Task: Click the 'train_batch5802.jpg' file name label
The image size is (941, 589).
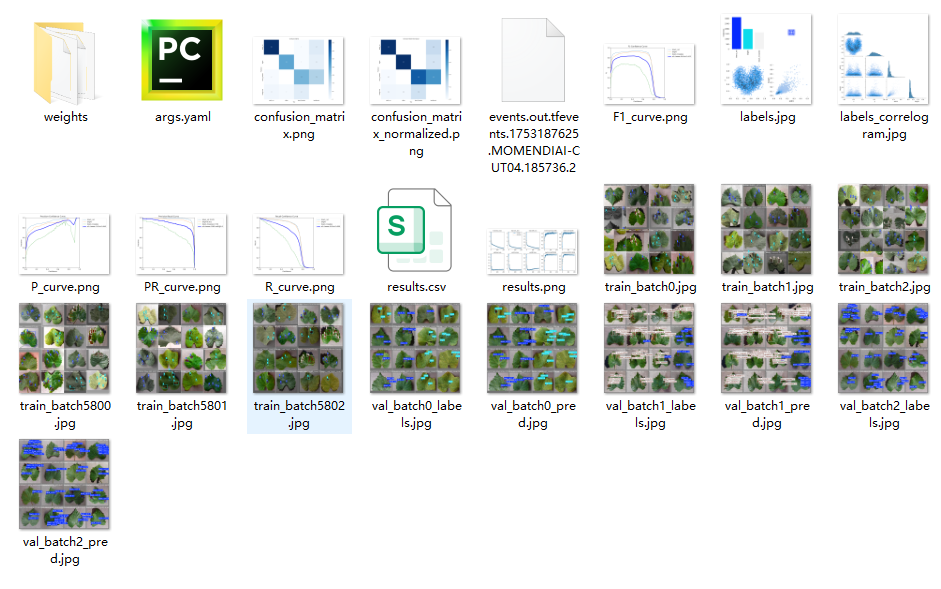Action: click(299, 414)
